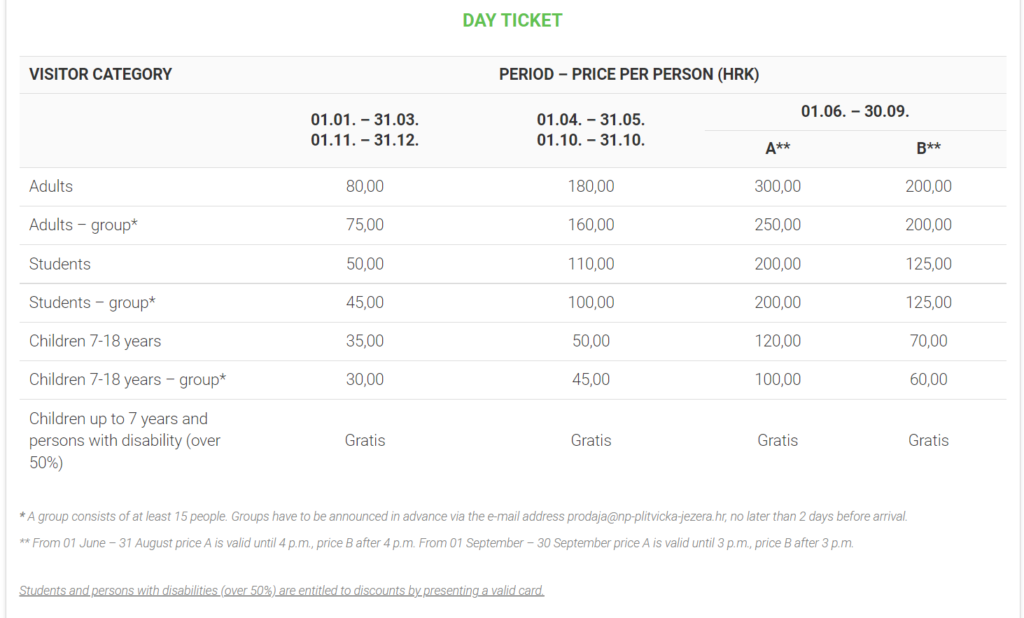Viewport: 1024px width, 618px height.
Task: Select Children up to 7 years label
Action: point(125,440)
